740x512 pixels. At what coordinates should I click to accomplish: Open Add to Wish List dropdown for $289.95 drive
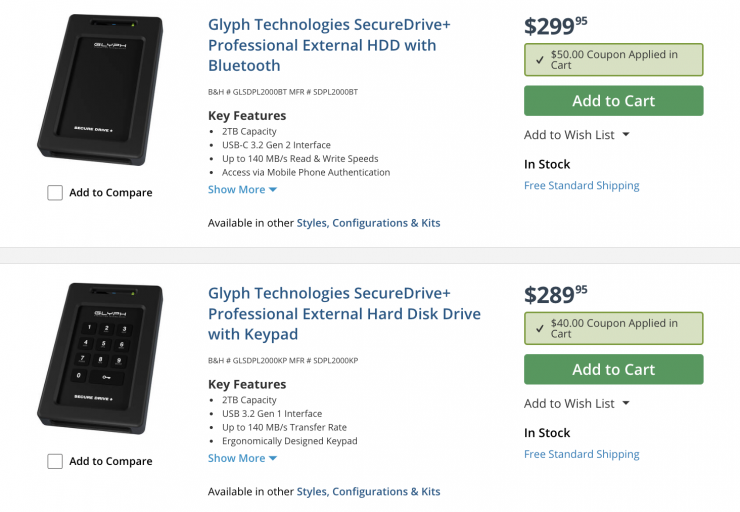coord(577,403)
